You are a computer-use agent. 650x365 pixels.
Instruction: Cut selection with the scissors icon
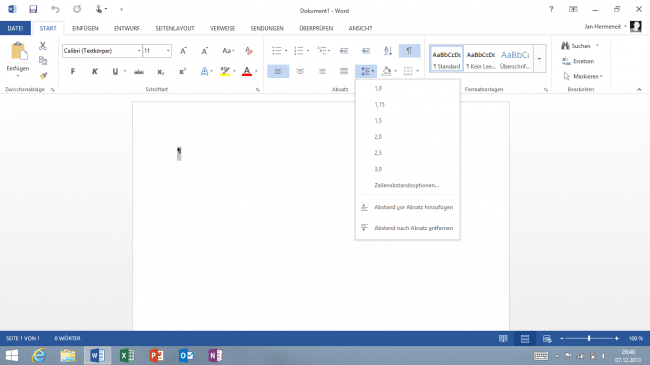[x=43, y=46]
